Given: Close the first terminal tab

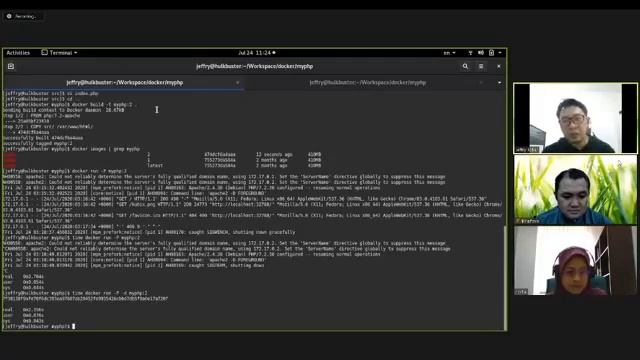Looking at the screenshot, I should (238, 82).
